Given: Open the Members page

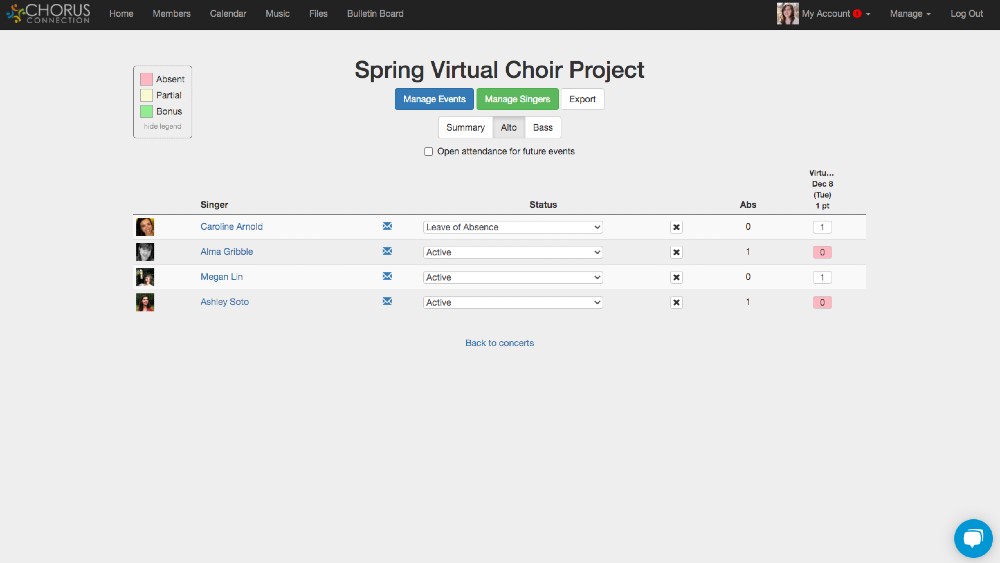Looking at the screenshot, I should [x=172, y=13].
